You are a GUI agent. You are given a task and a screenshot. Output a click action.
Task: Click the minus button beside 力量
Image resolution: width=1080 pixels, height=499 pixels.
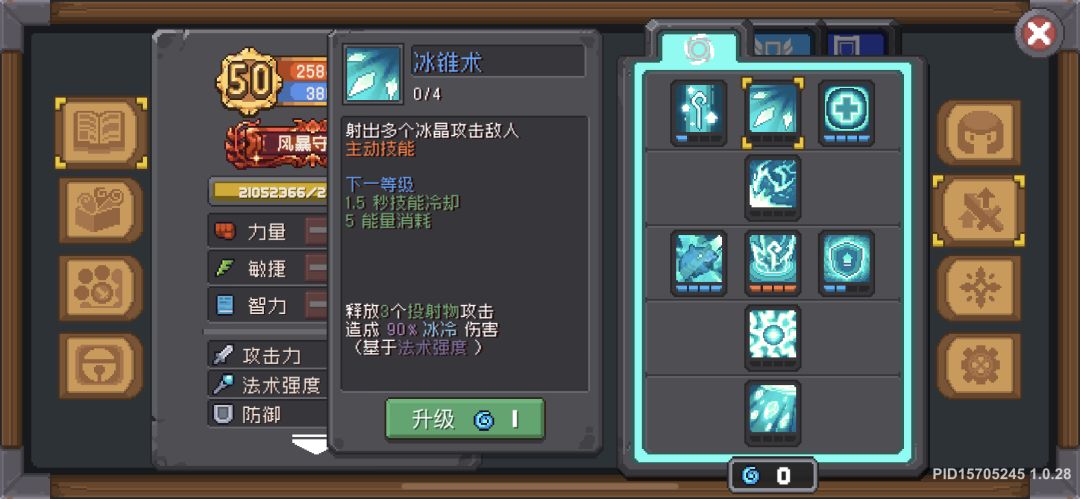point(317,231)
